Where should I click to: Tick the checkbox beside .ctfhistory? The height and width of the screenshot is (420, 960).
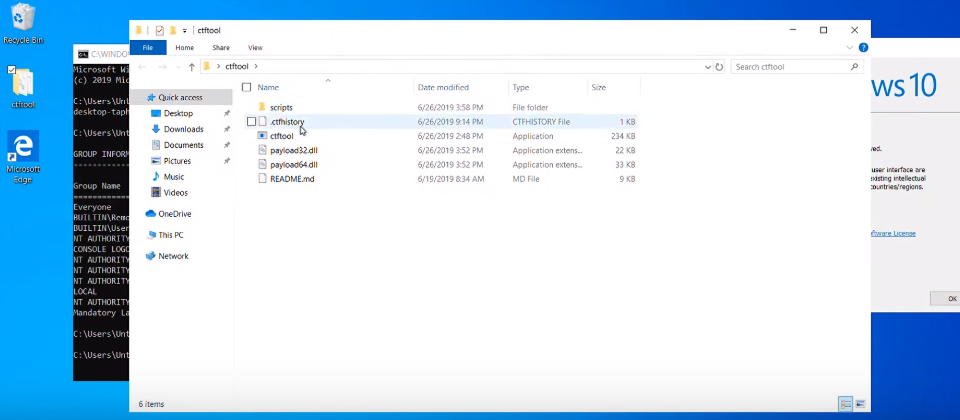point(252,122)
